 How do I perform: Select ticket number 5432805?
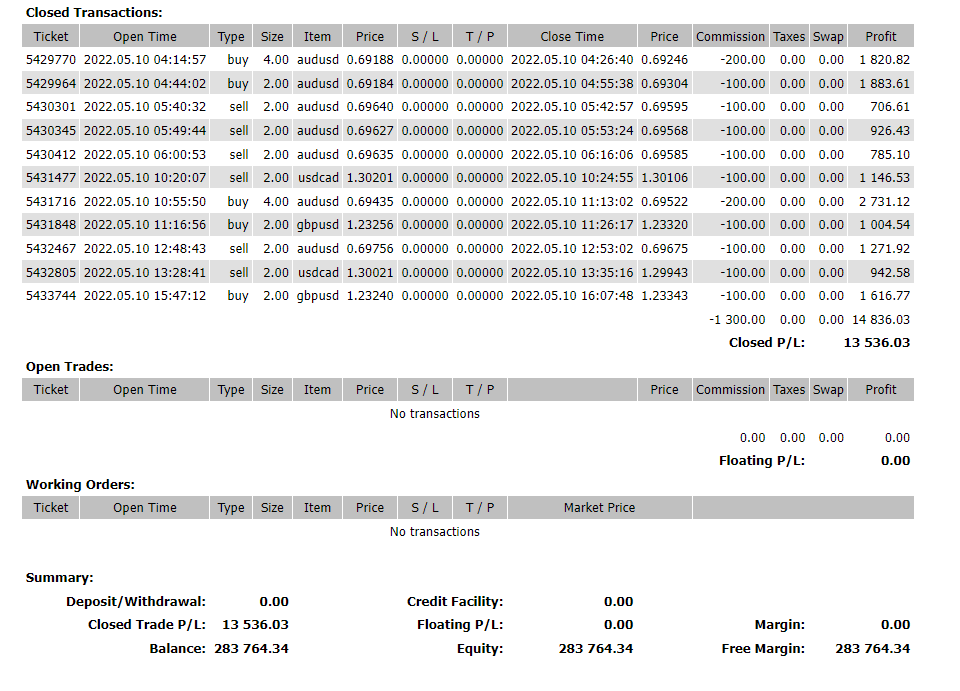coord(51,272)
